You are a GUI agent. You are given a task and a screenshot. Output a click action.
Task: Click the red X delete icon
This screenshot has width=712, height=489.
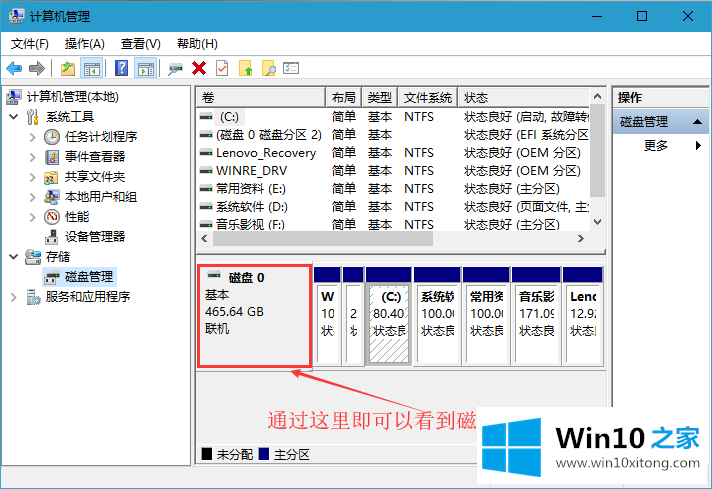(199, 69)
